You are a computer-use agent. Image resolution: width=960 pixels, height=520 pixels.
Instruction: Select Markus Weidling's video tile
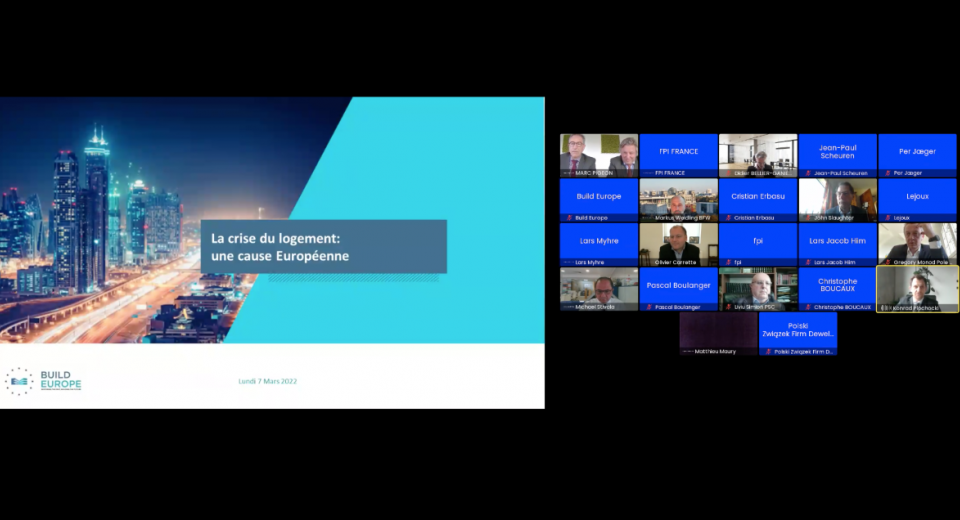[x=678, y=200]
